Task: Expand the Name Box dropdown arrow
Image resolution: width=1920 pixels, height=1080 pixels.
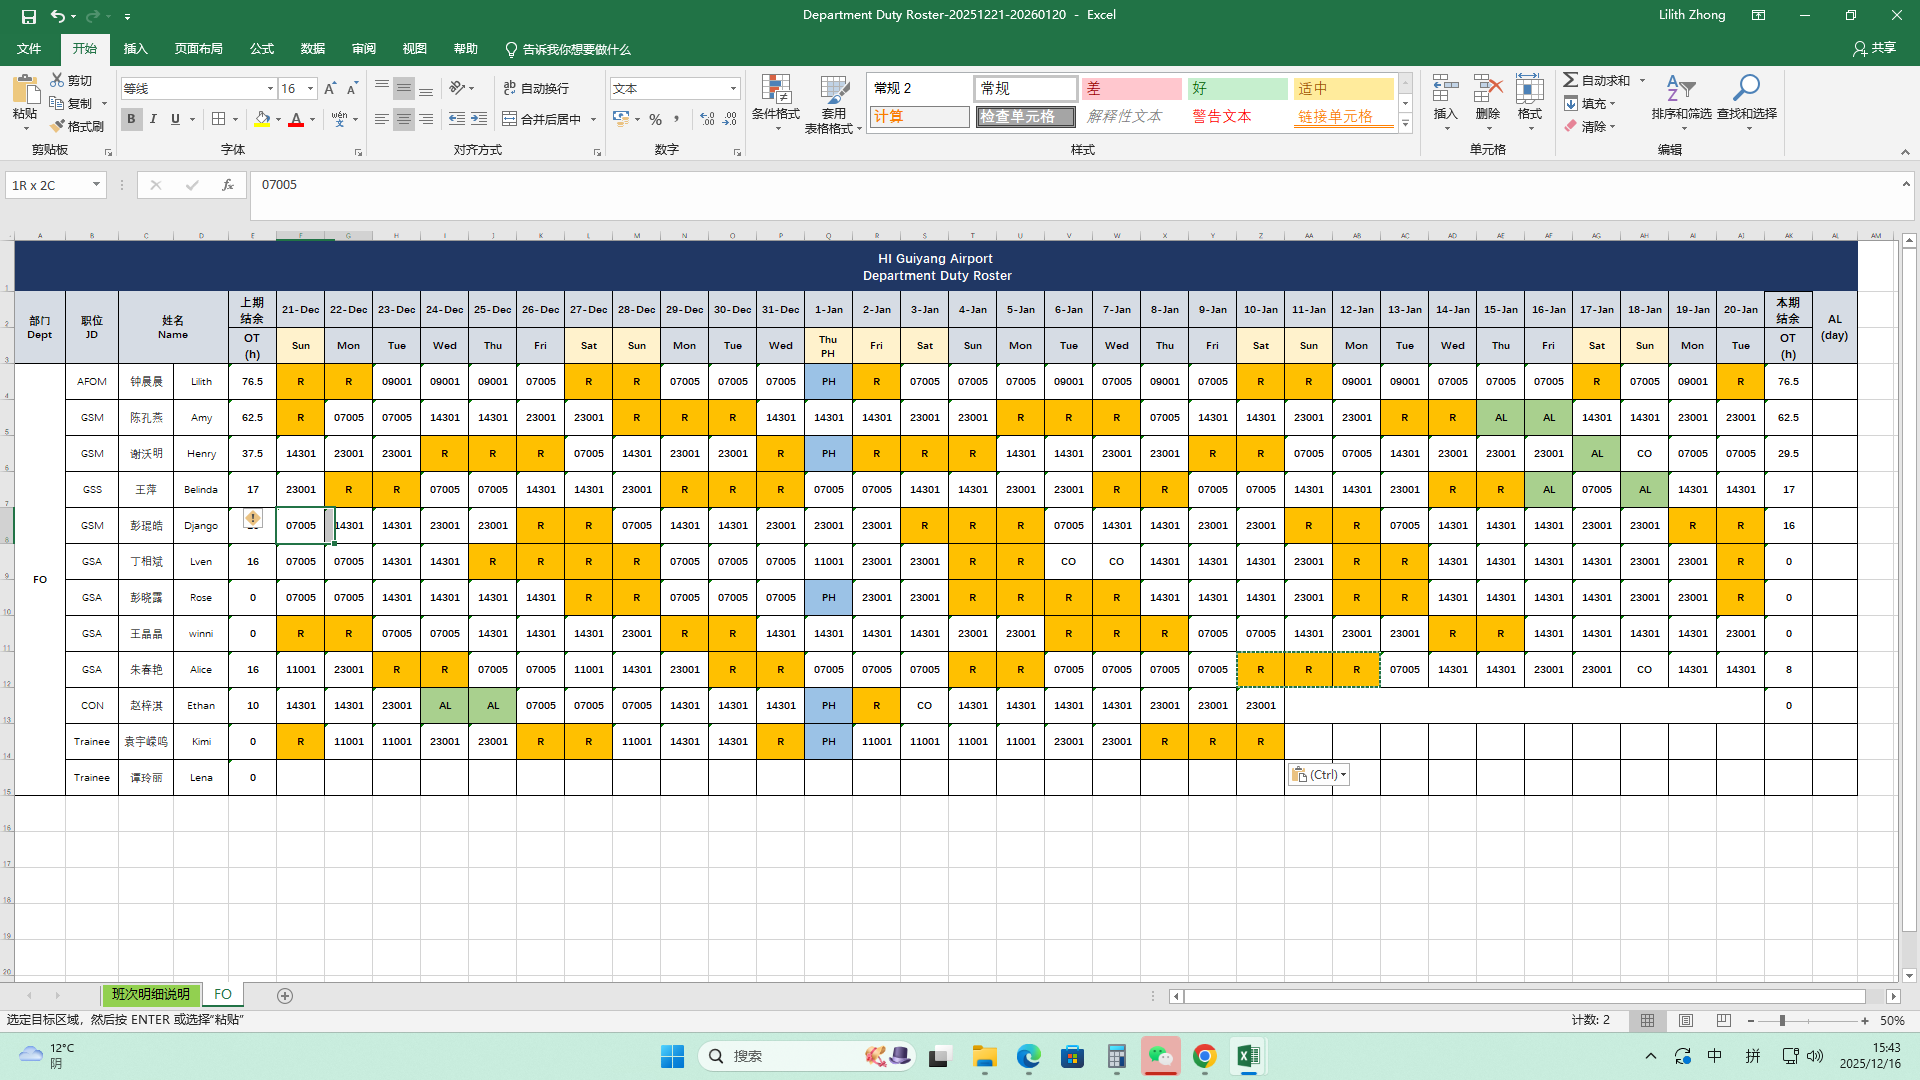Action: coord(96,185)
